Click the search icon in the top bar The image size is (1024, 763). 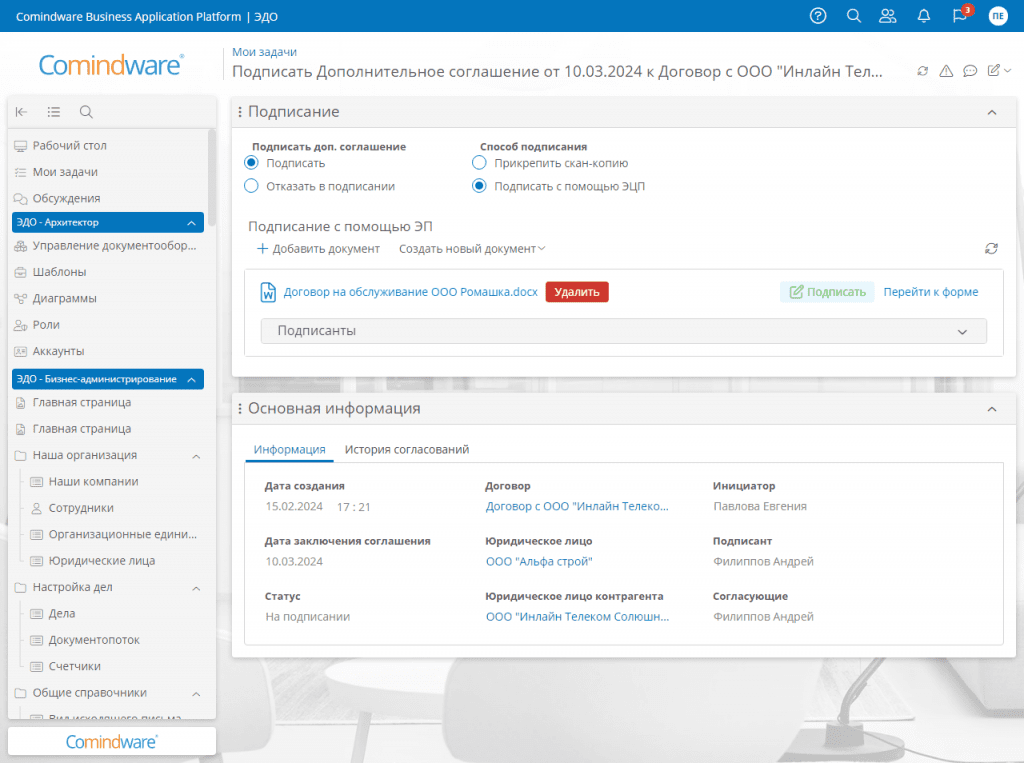coord(853,15)
